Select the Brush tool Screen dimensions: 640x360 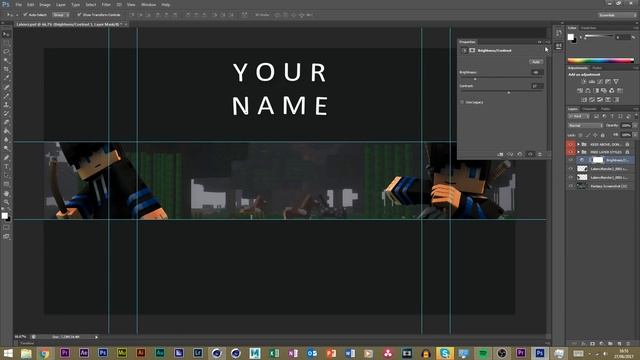6,96
